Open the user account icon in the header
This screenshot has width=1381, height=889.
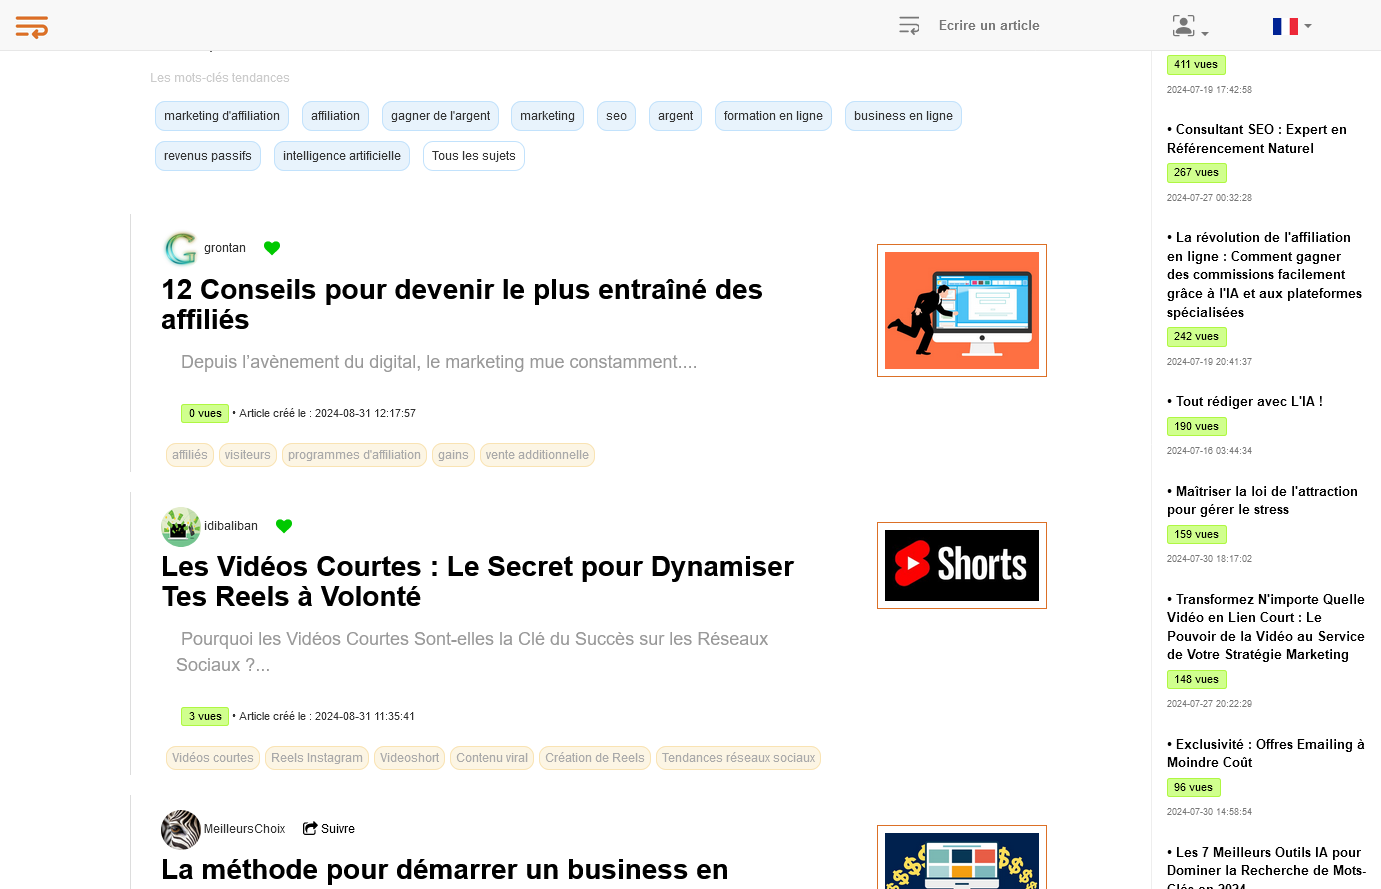coord(1183,25)
